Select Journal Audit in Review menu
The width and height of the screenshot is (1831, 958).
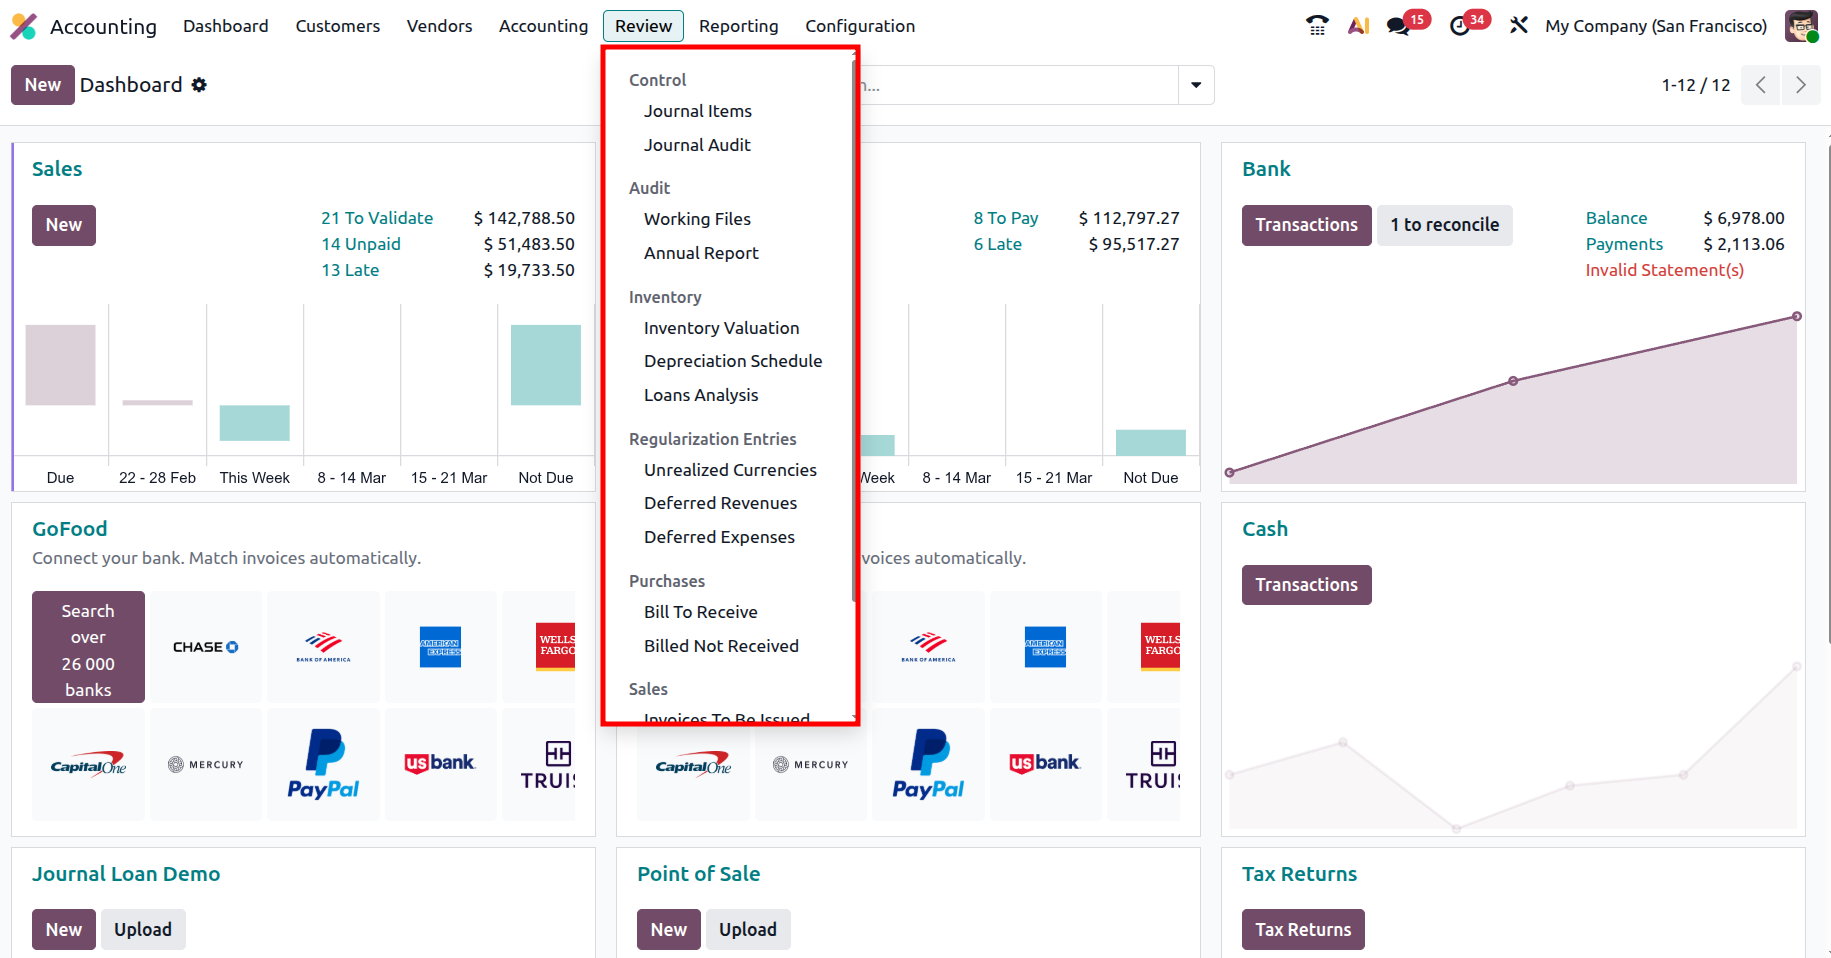click(697, 145)
